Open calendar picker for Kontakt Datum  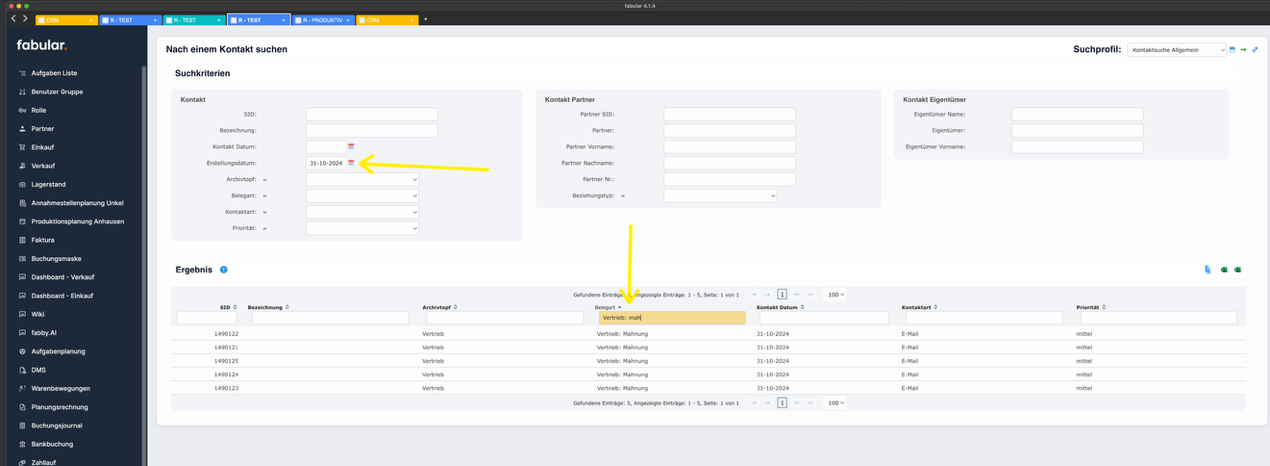pyautogui.click(x=351, y=147)
